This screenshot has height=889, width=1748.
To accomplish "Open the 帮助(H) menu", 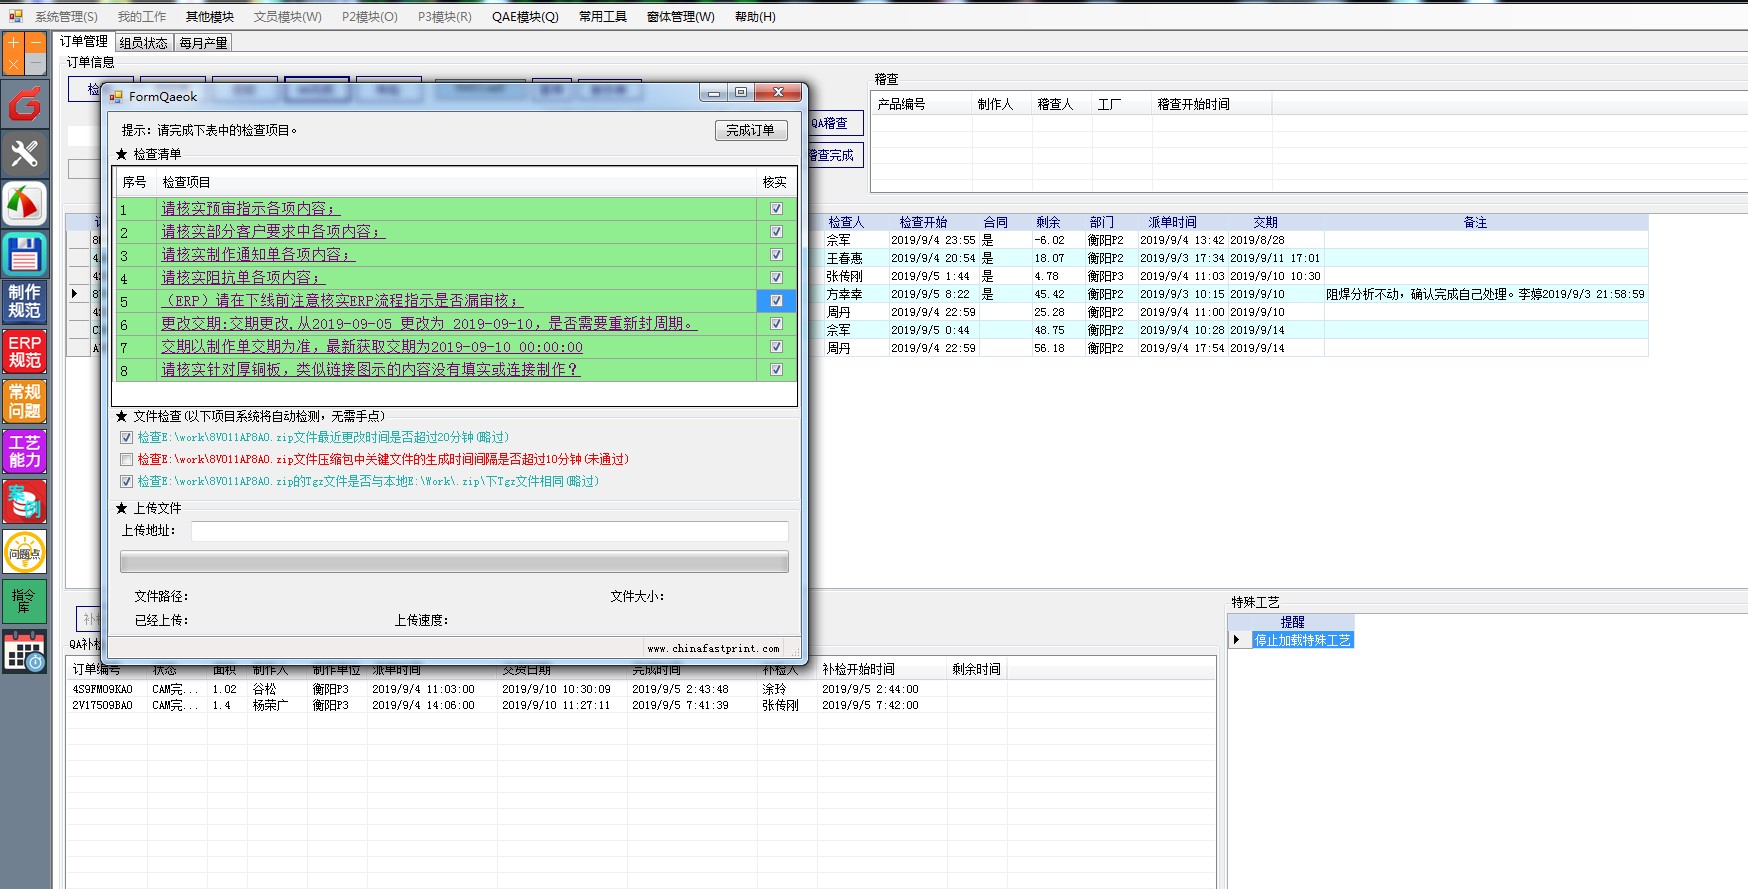I will tap(755, 17).
